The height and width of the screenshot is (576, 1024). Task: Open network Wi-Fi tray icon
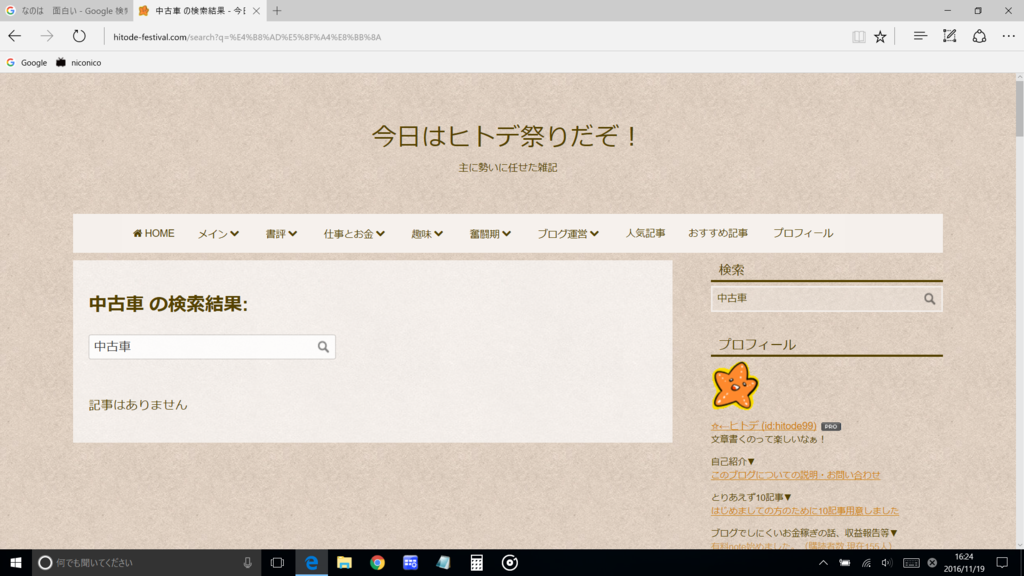click(x=866, y=562)
